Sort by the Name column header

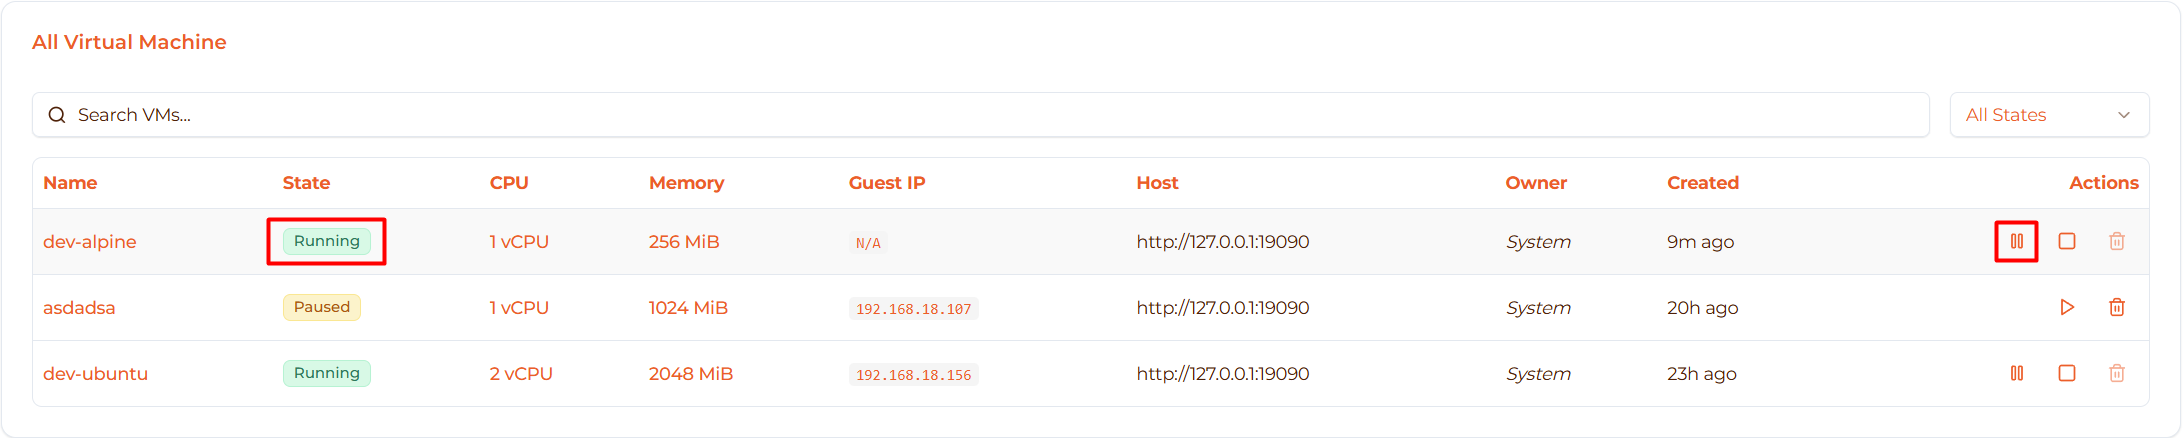point(70,183)
